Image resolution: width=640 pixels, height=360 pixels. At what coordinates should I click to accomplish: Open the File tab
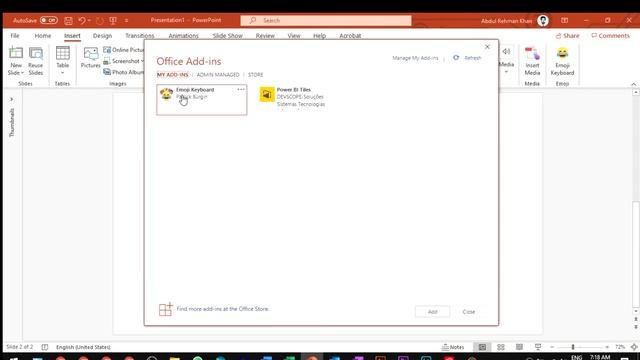[15, 36]
